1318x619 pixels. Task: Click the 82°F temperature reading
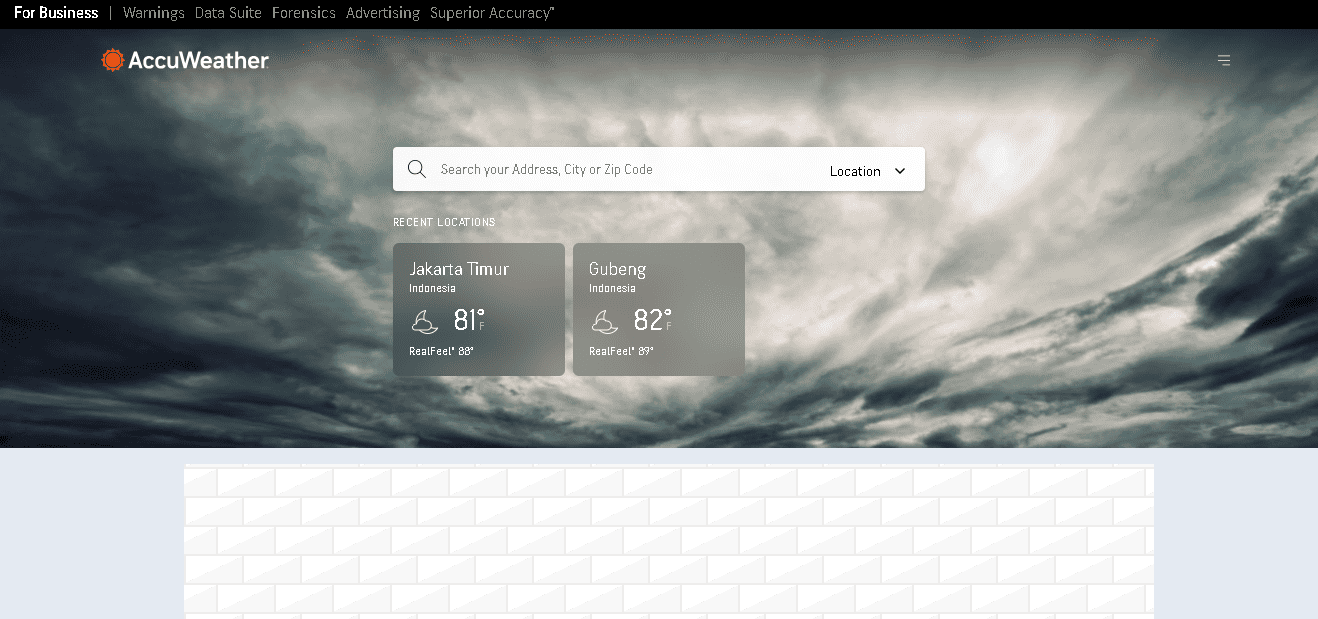coord(647,320)
